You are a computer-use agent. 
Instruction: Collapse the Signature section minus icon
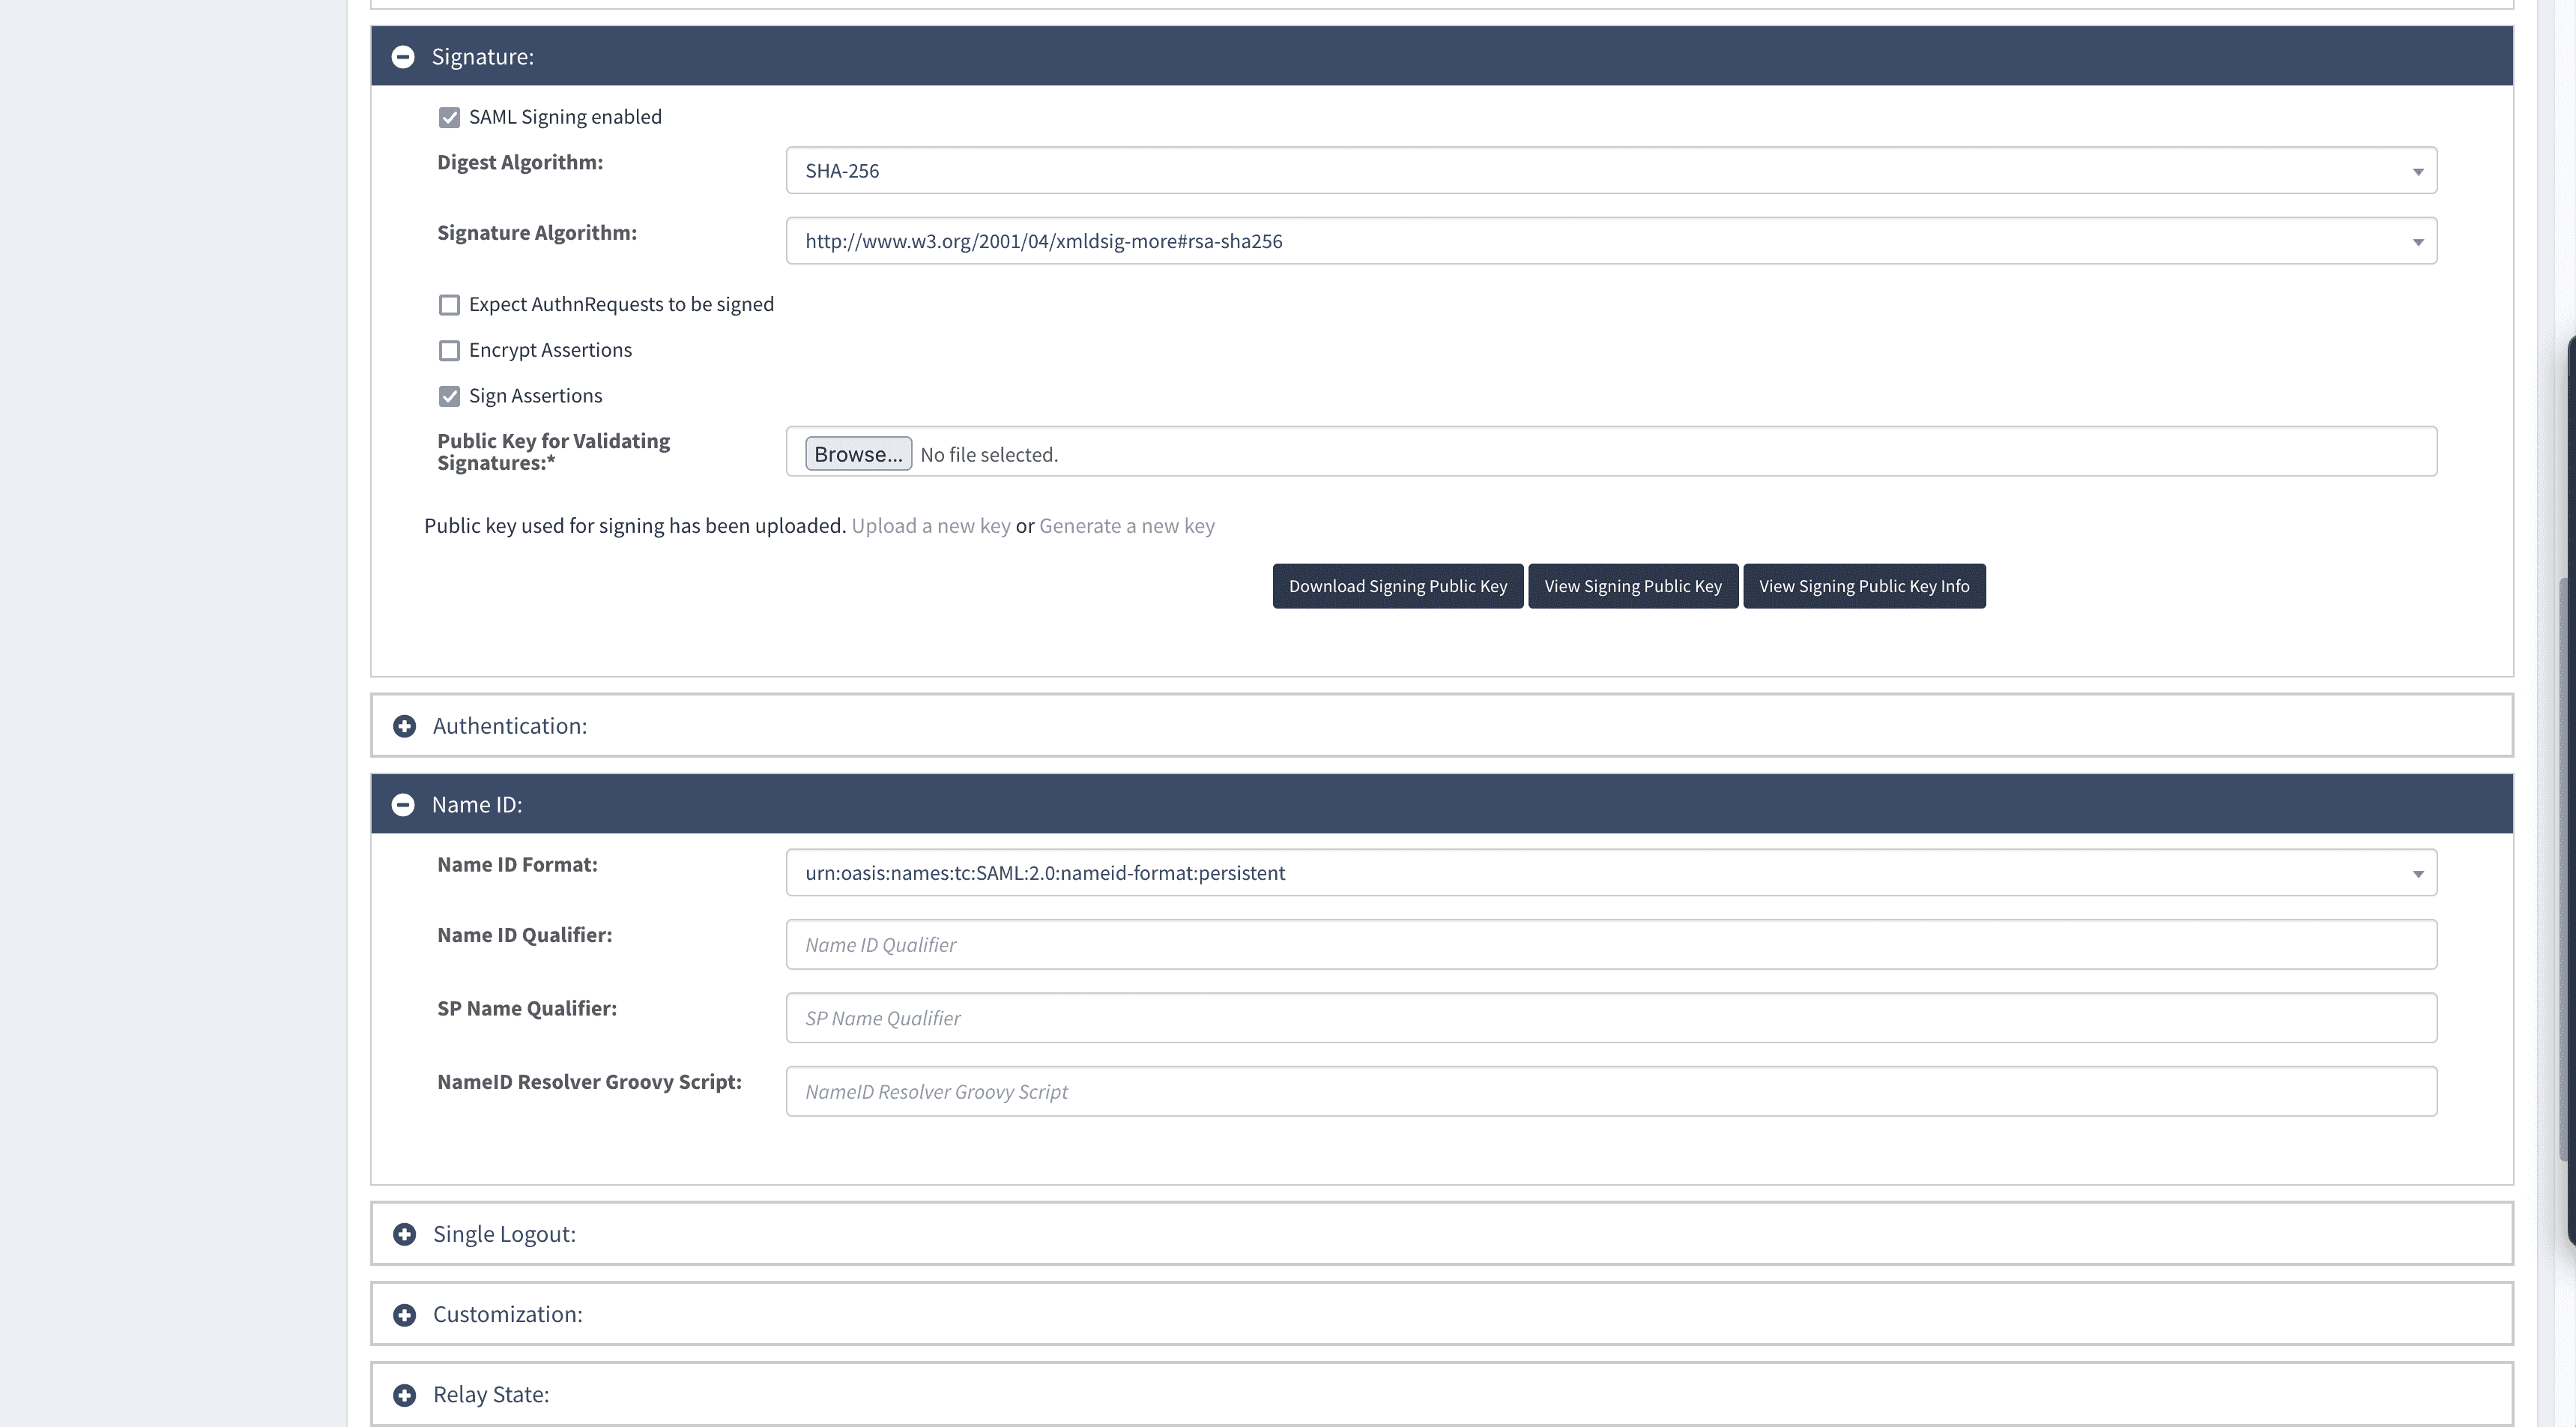[403, 57]
